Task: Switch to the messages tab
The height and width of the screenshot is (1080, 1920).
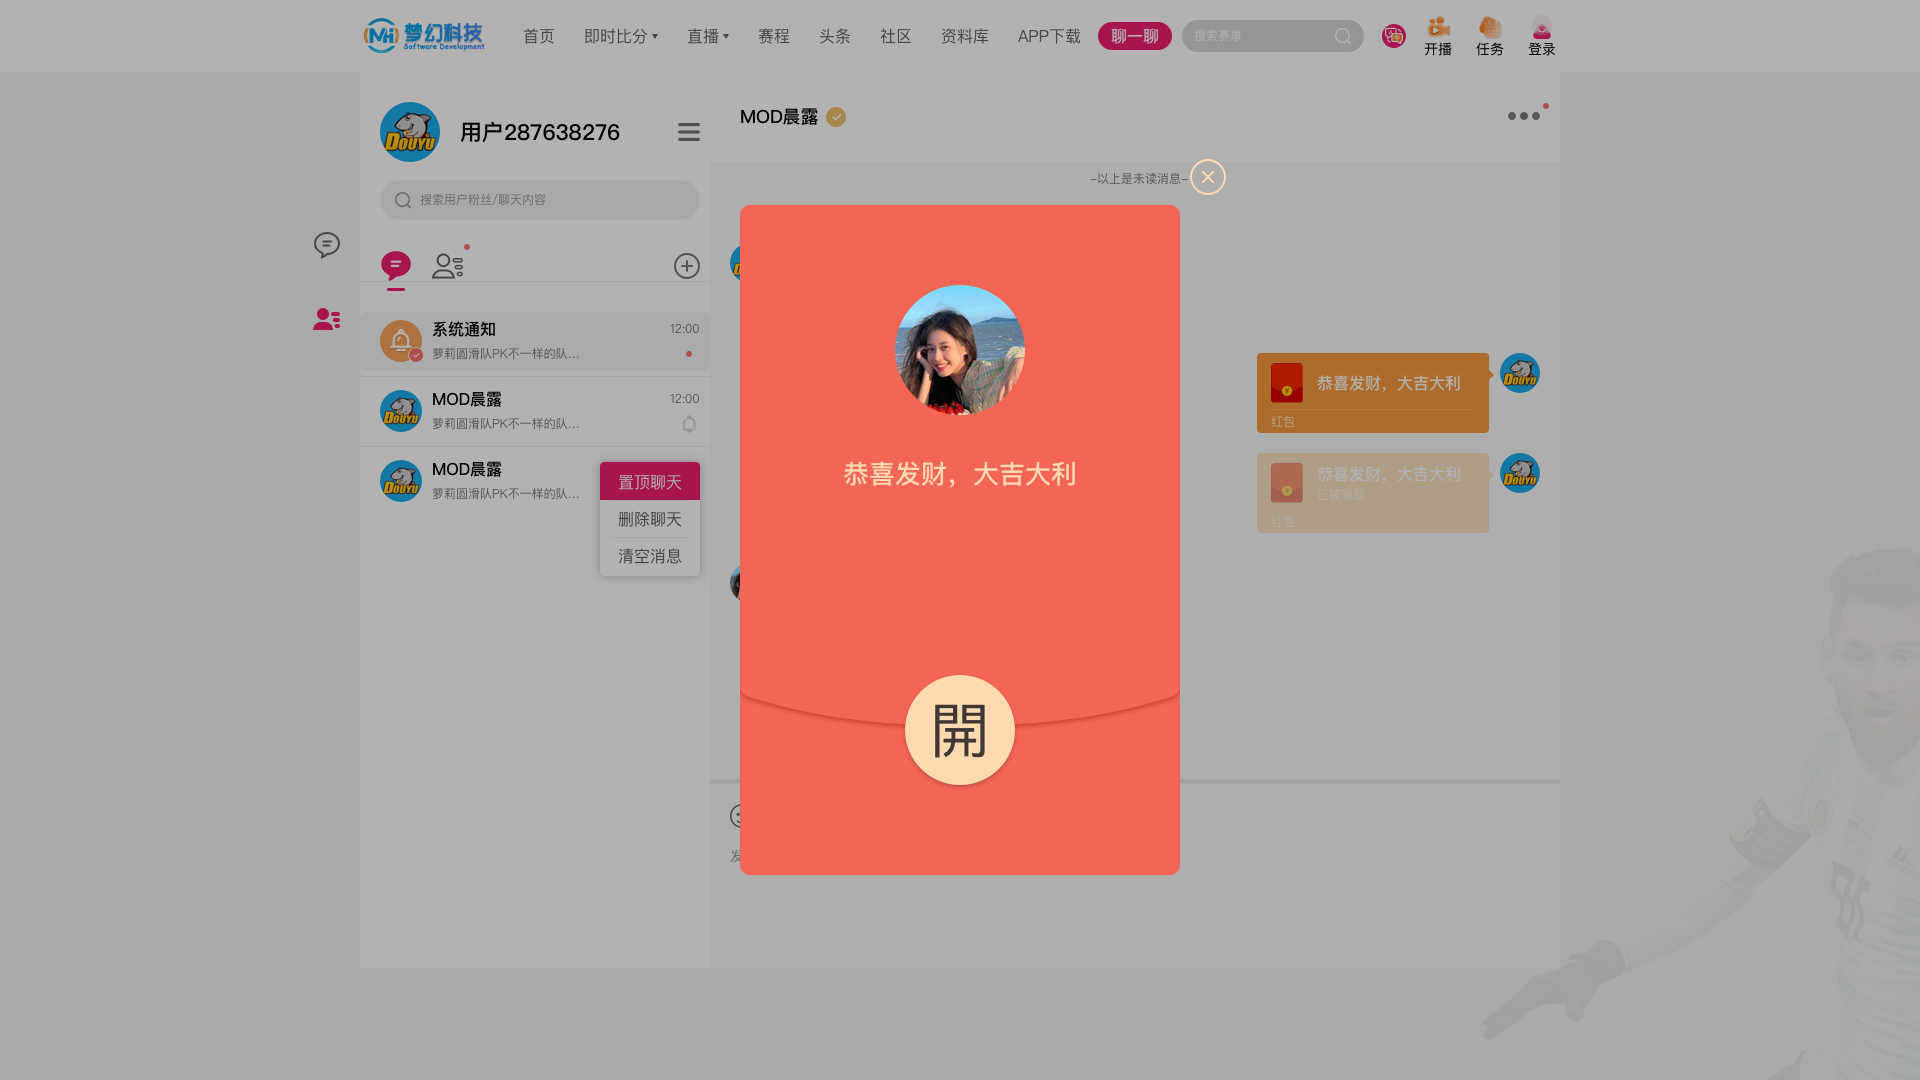Action: (396, 267)
